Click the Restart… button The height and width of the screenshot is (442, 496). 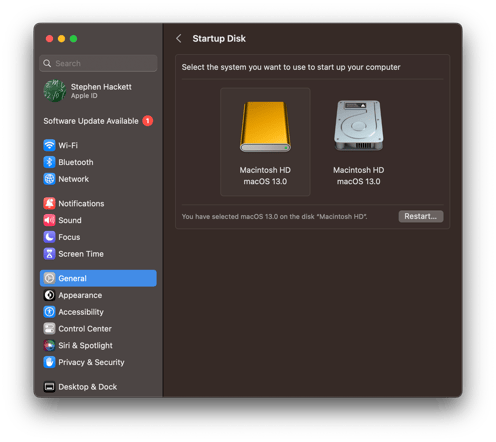421,216
